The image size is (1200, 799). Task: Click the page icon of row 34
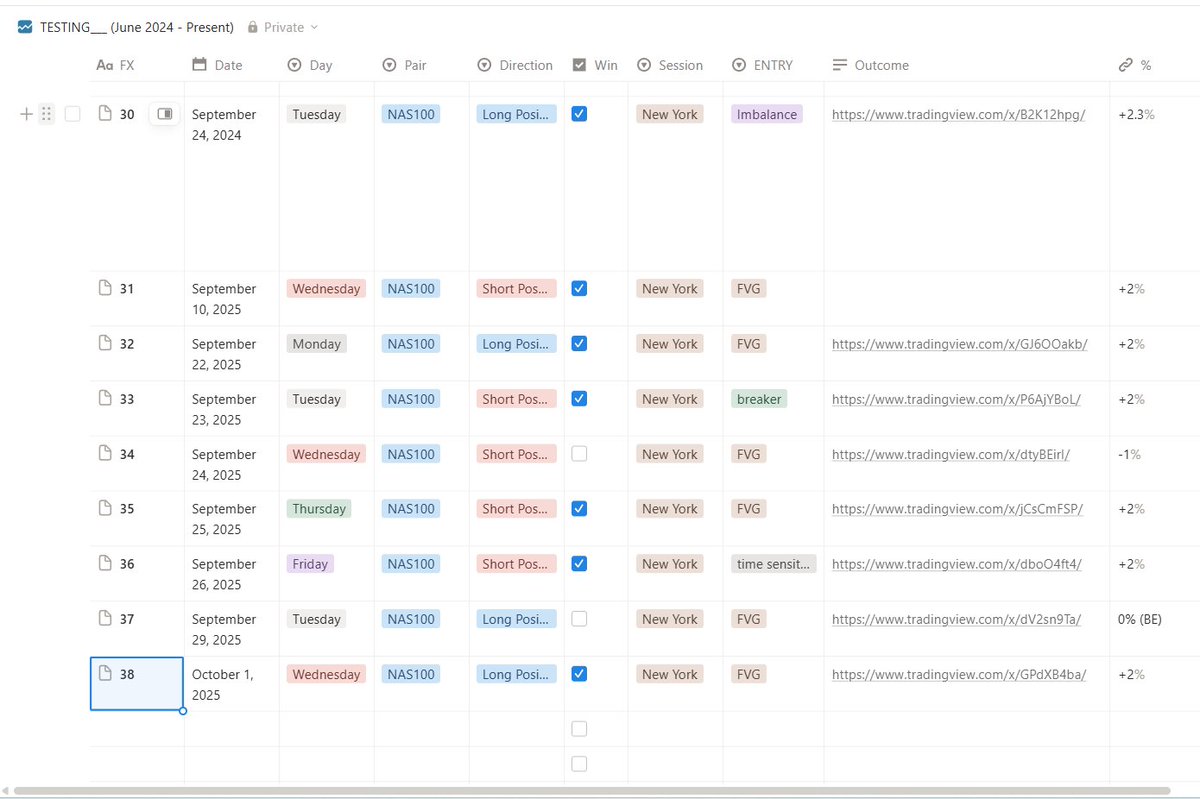click(x=105, y=453)
